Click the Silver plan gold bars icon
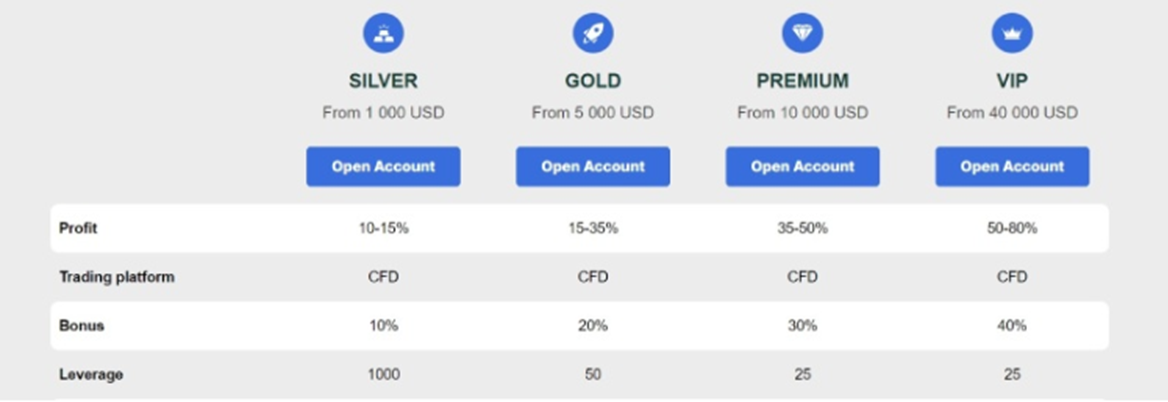 click(x=383, y=34)
